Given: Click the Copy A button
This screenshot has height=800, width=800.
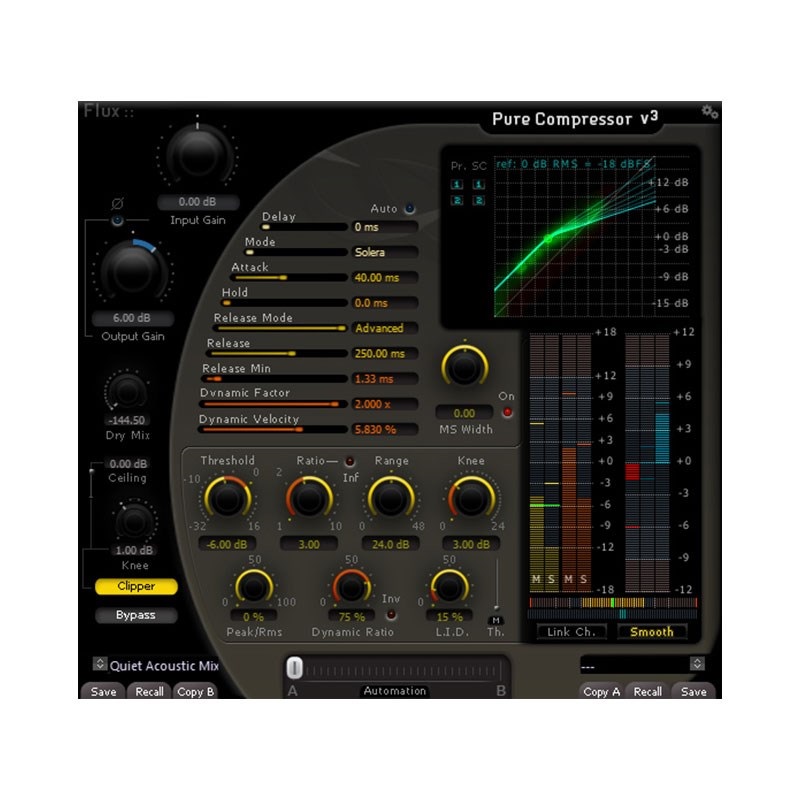Looking at the screenshot, I should pos(602,691).
